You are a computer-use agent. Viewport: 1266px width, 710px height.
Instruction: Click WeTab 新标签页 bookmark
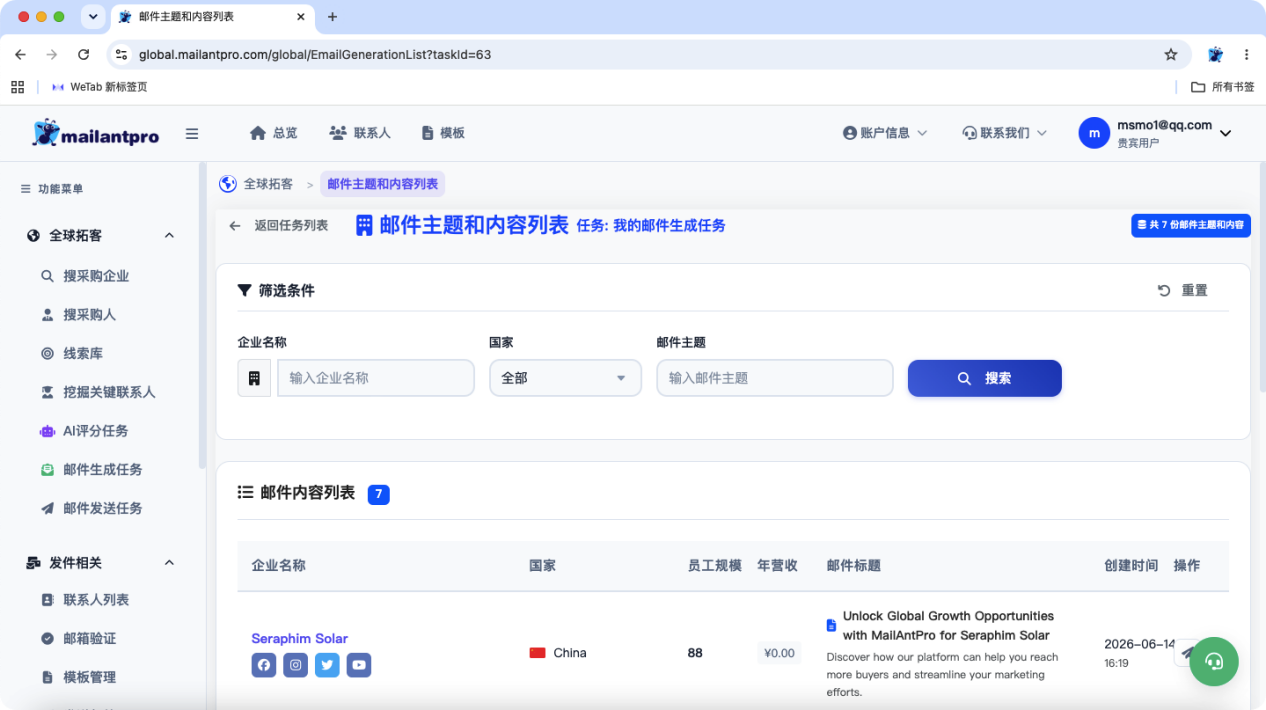pos(99,87)
